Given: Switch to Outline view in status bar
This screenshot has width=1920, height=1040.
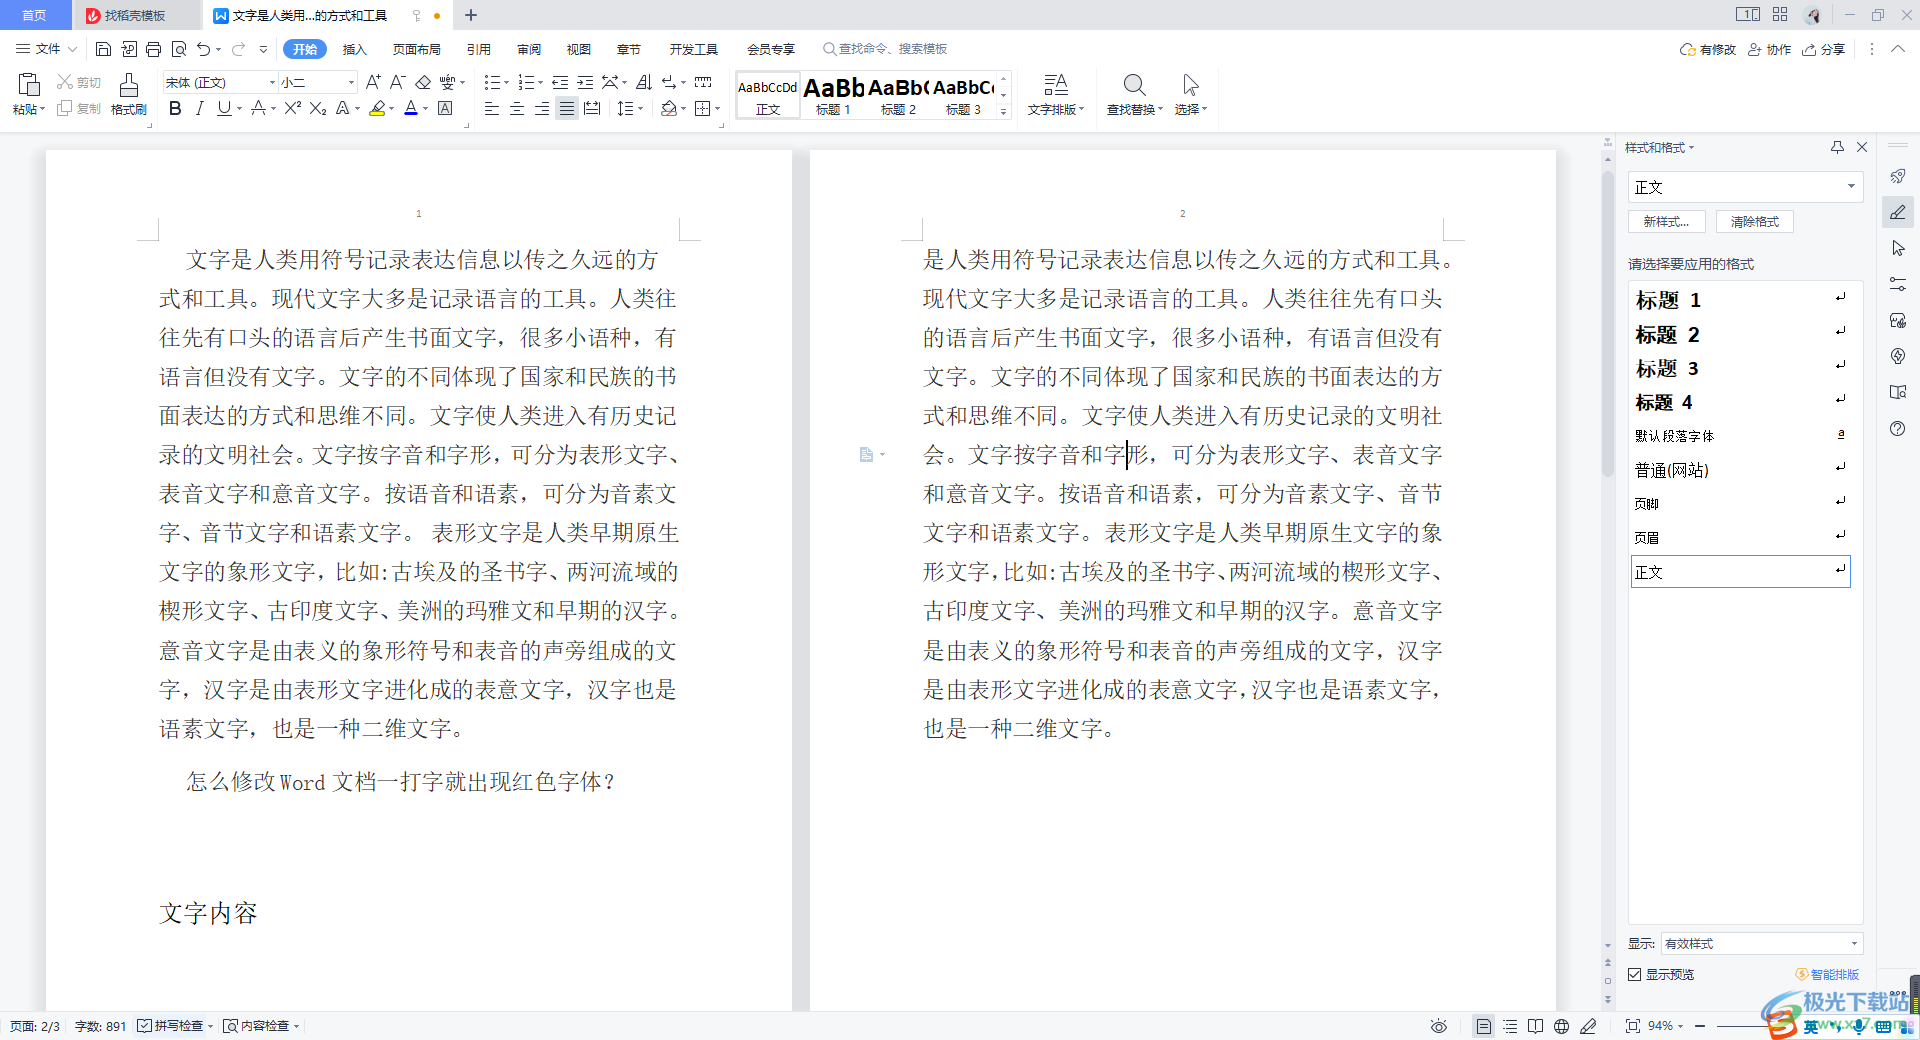Looking at the screenshot, I should pyautogui.click(x=1510, y=1026).
